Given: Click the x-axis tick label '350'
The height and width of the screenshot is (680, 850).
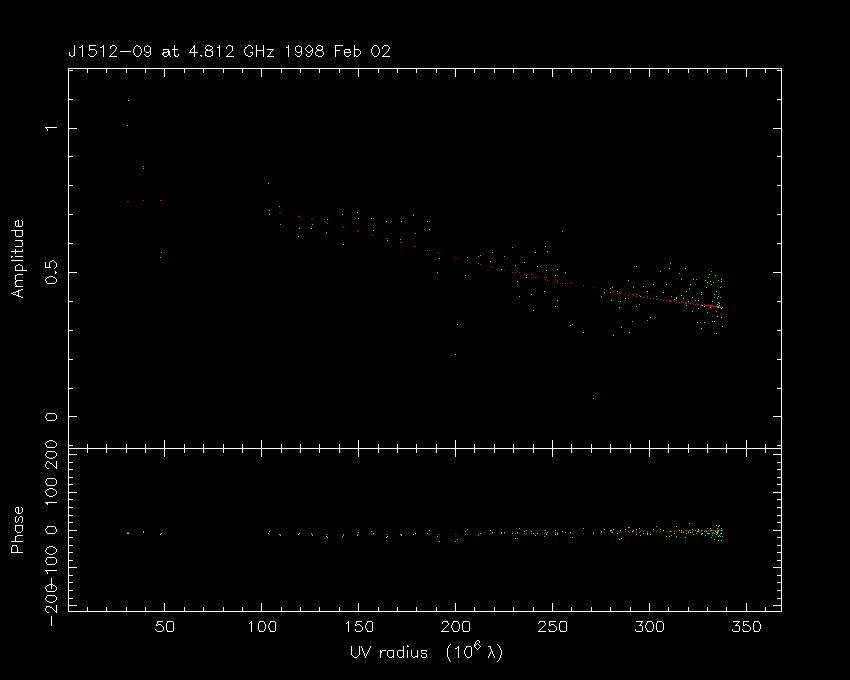Looking at the screenshot, I should click(746, 627).
